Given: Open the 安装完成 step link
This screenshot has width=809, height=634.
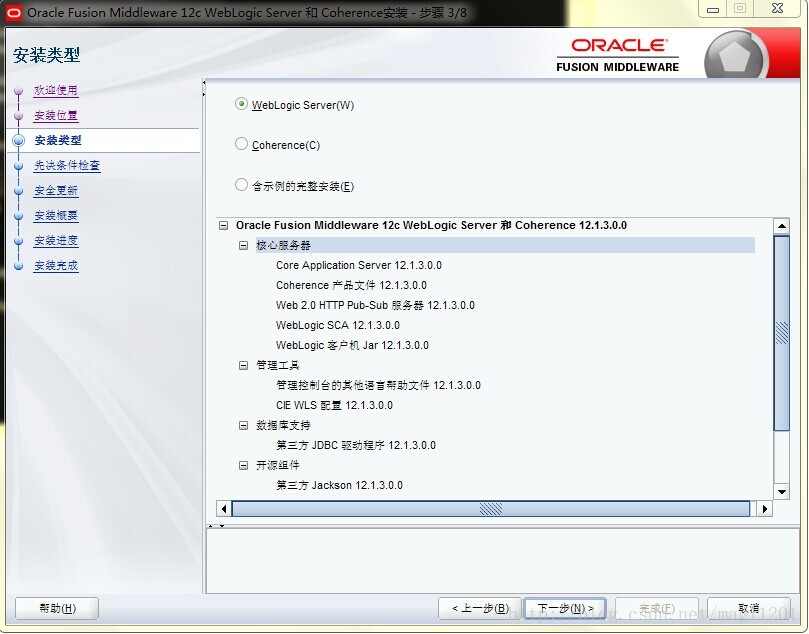Looking at the screenshot, I should [56, 266].
